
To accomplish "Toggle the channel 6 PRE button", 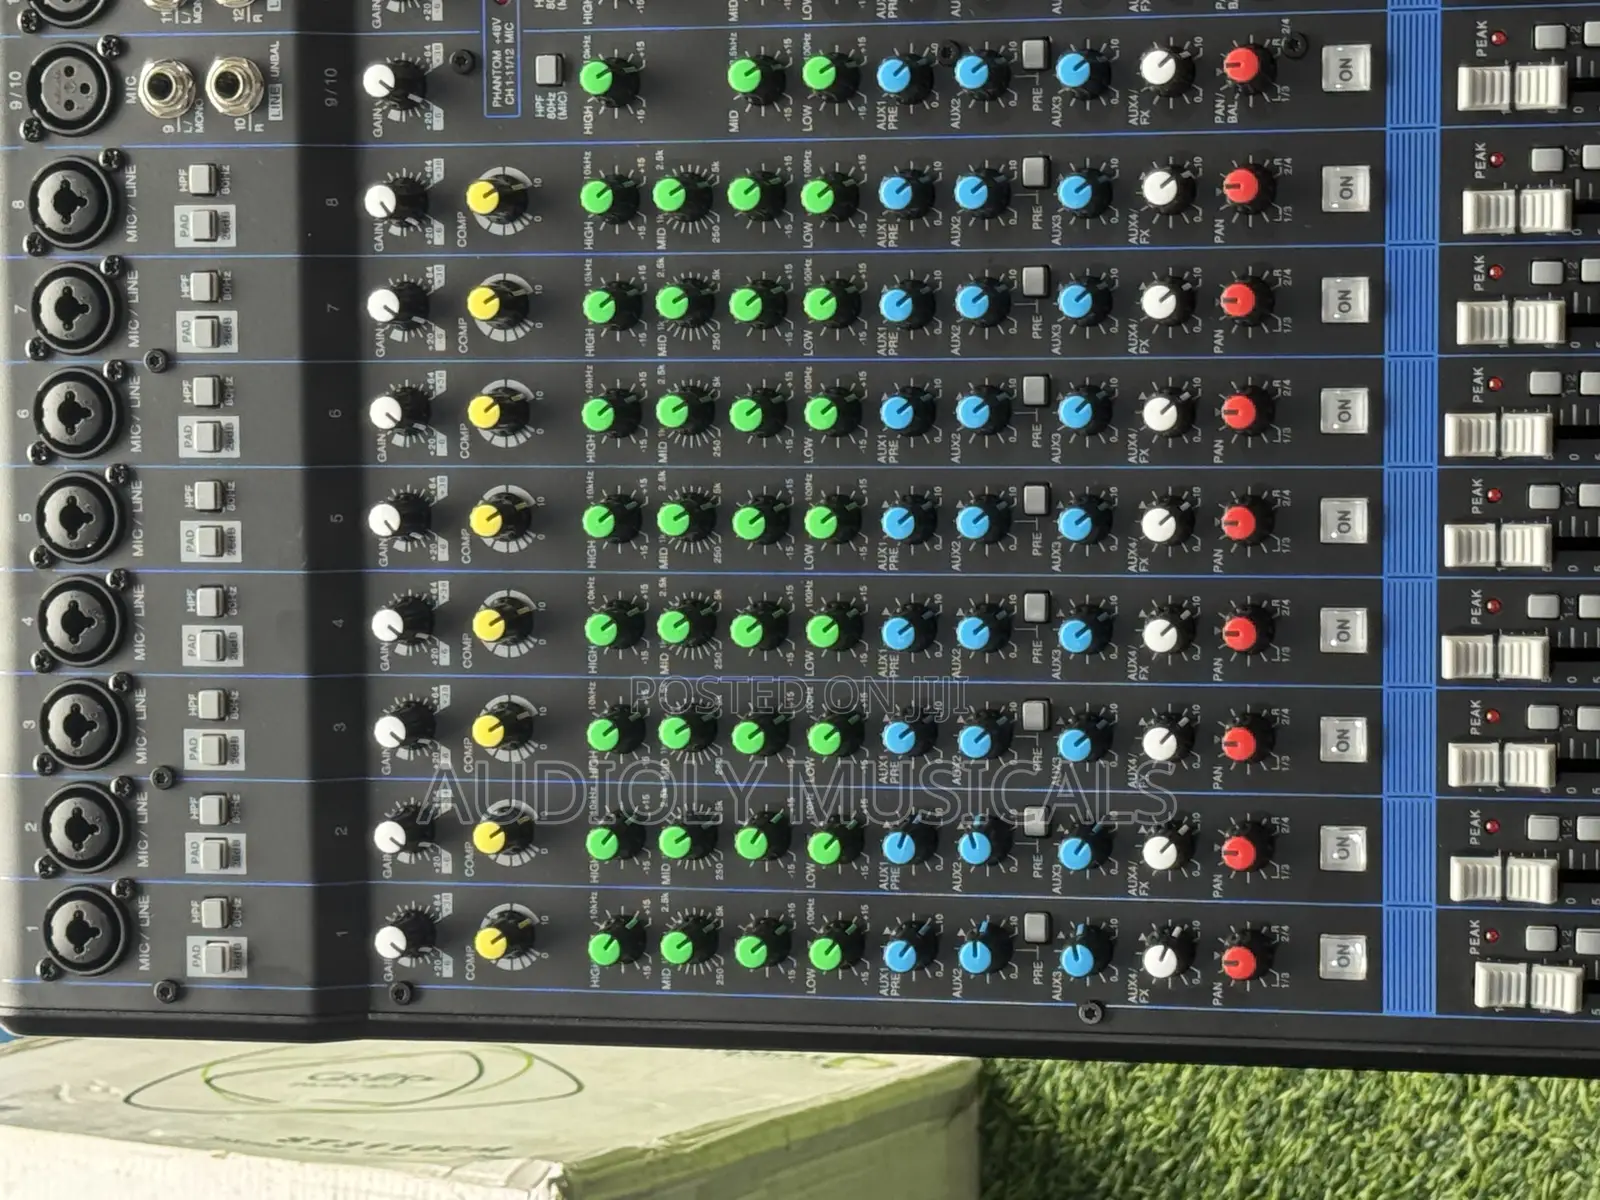I will click(1035, 389).
